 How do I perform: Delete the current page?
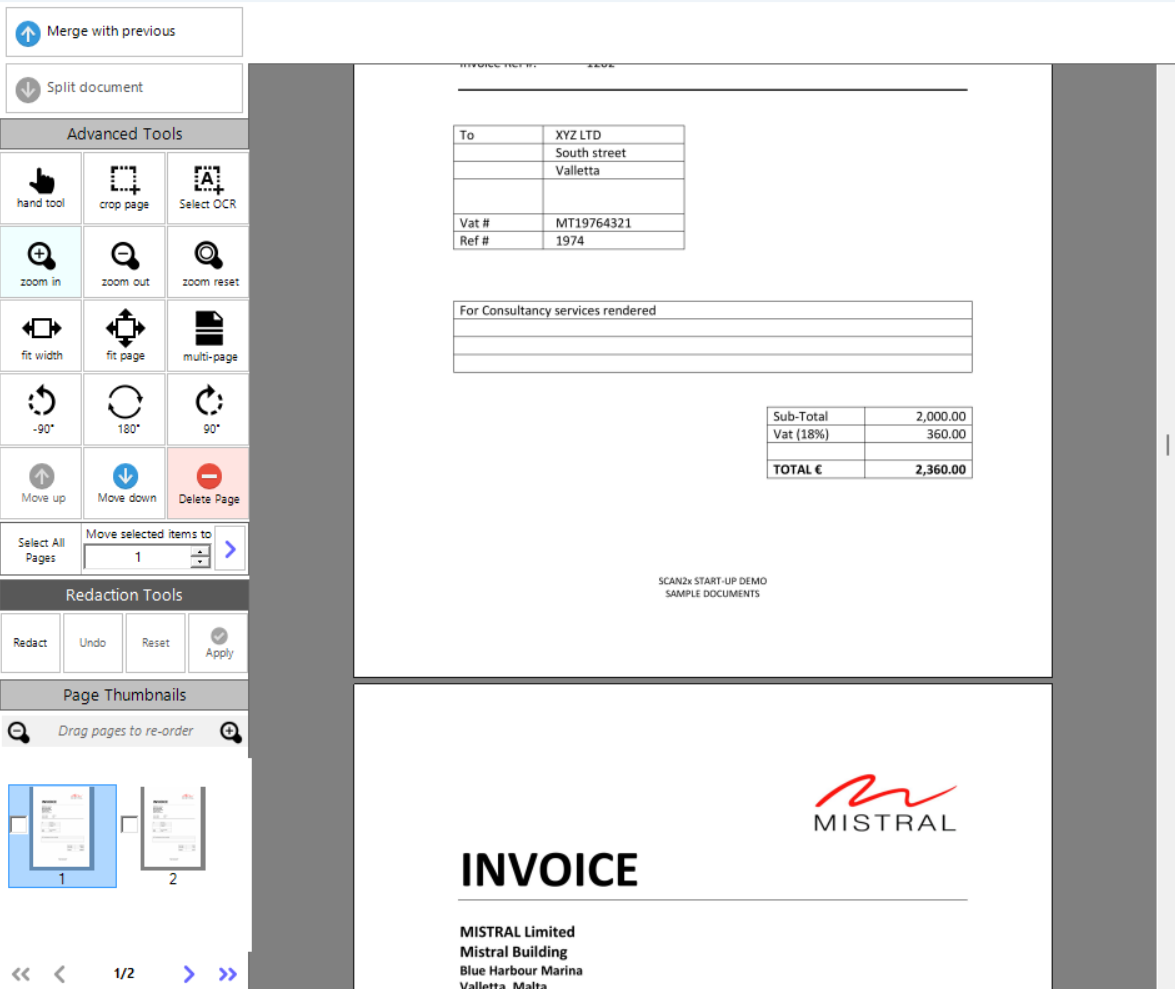(x=208, y=483)
